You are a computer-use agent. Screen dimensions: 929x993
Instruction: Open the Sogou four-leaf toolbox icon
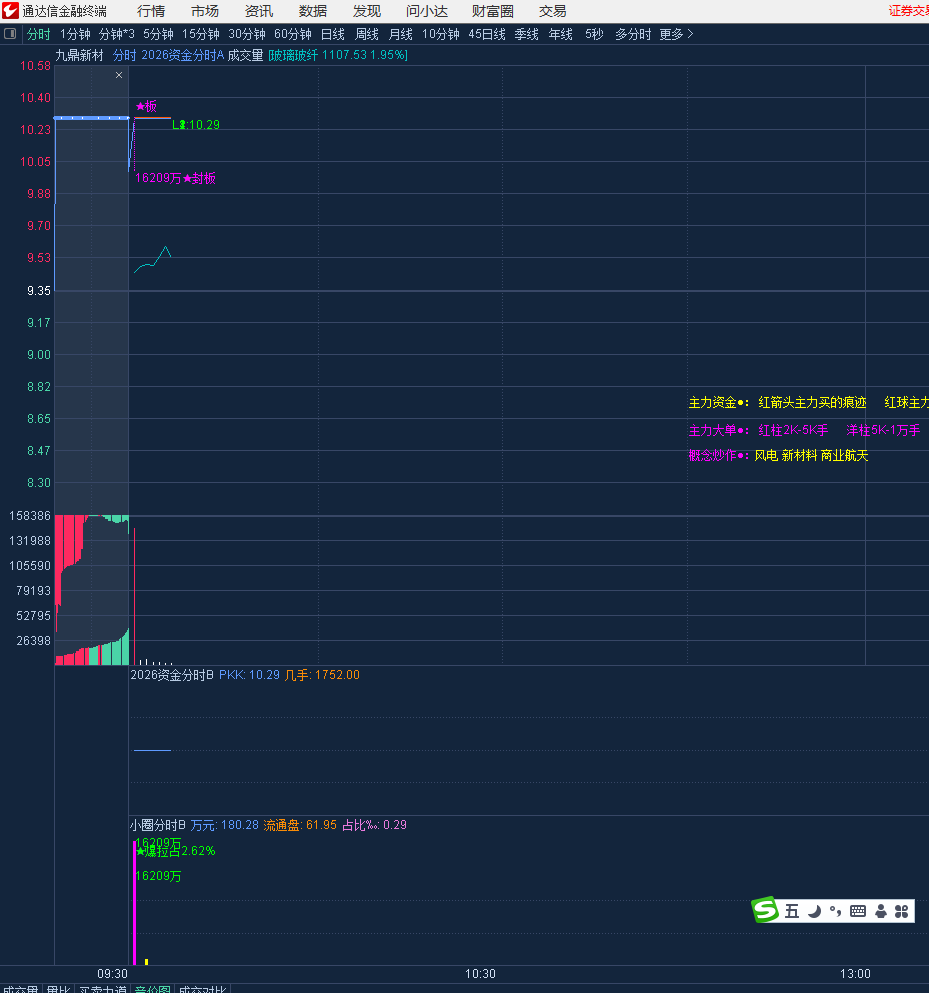click(x=901, y=911)
